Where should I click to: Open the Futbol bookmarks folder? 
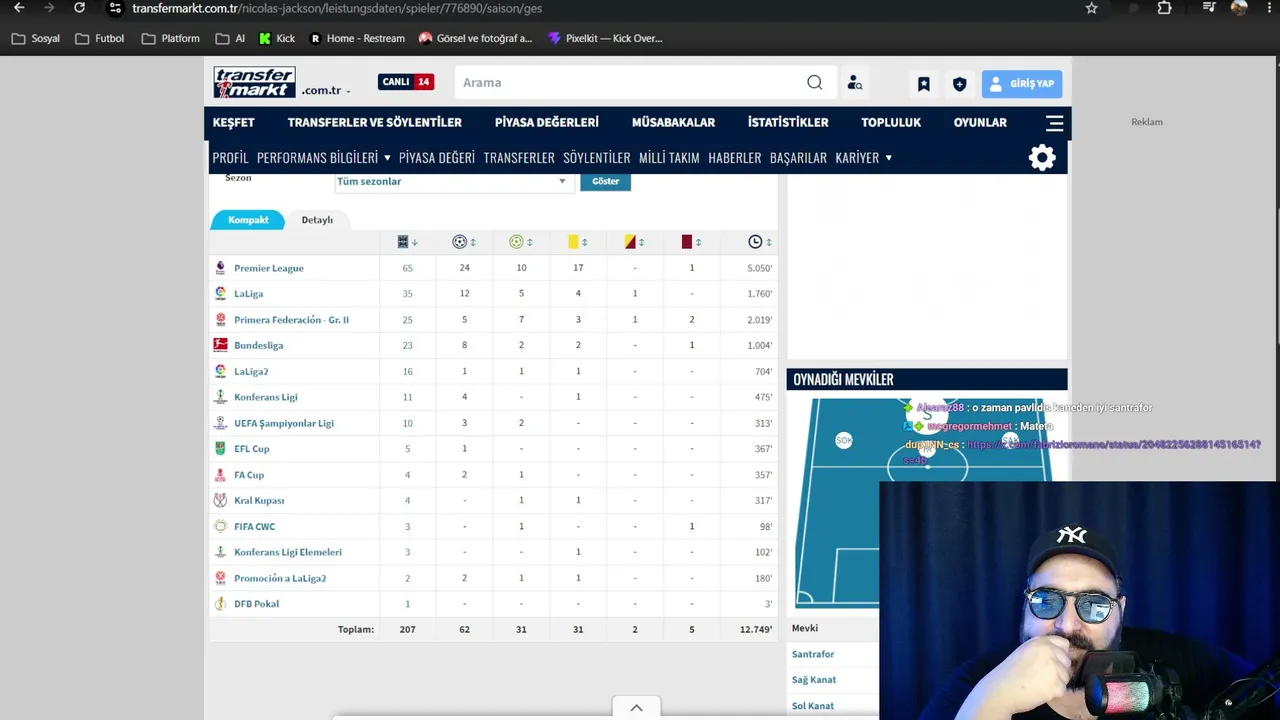click(x=100, y=39)
